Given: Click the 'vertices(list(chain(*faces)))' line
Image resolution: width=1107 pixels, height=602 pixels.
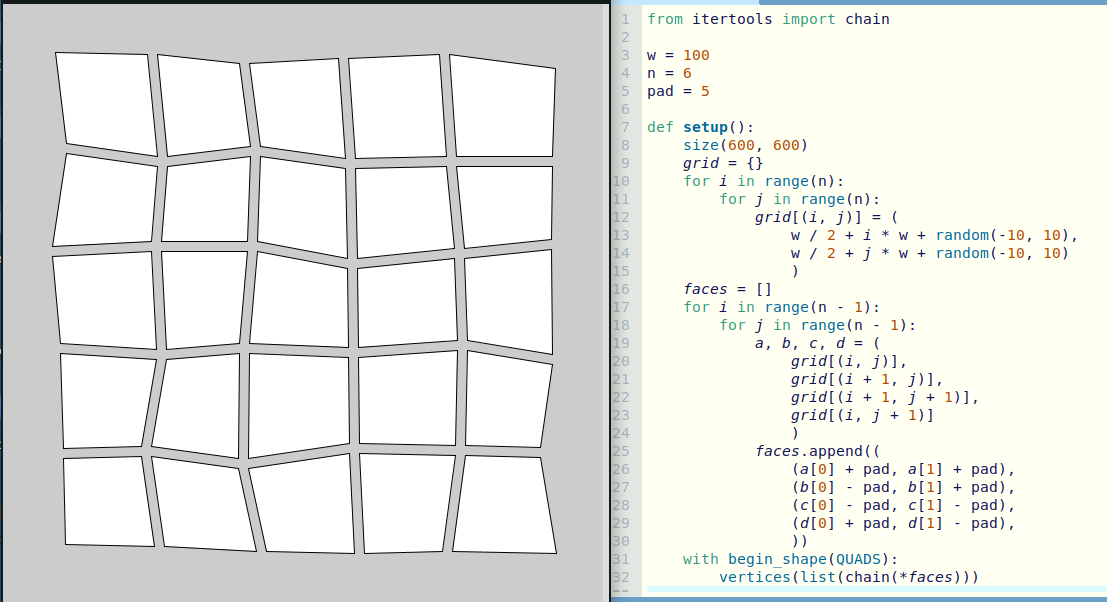Looking at the screenshot, I should coord(849,577).
